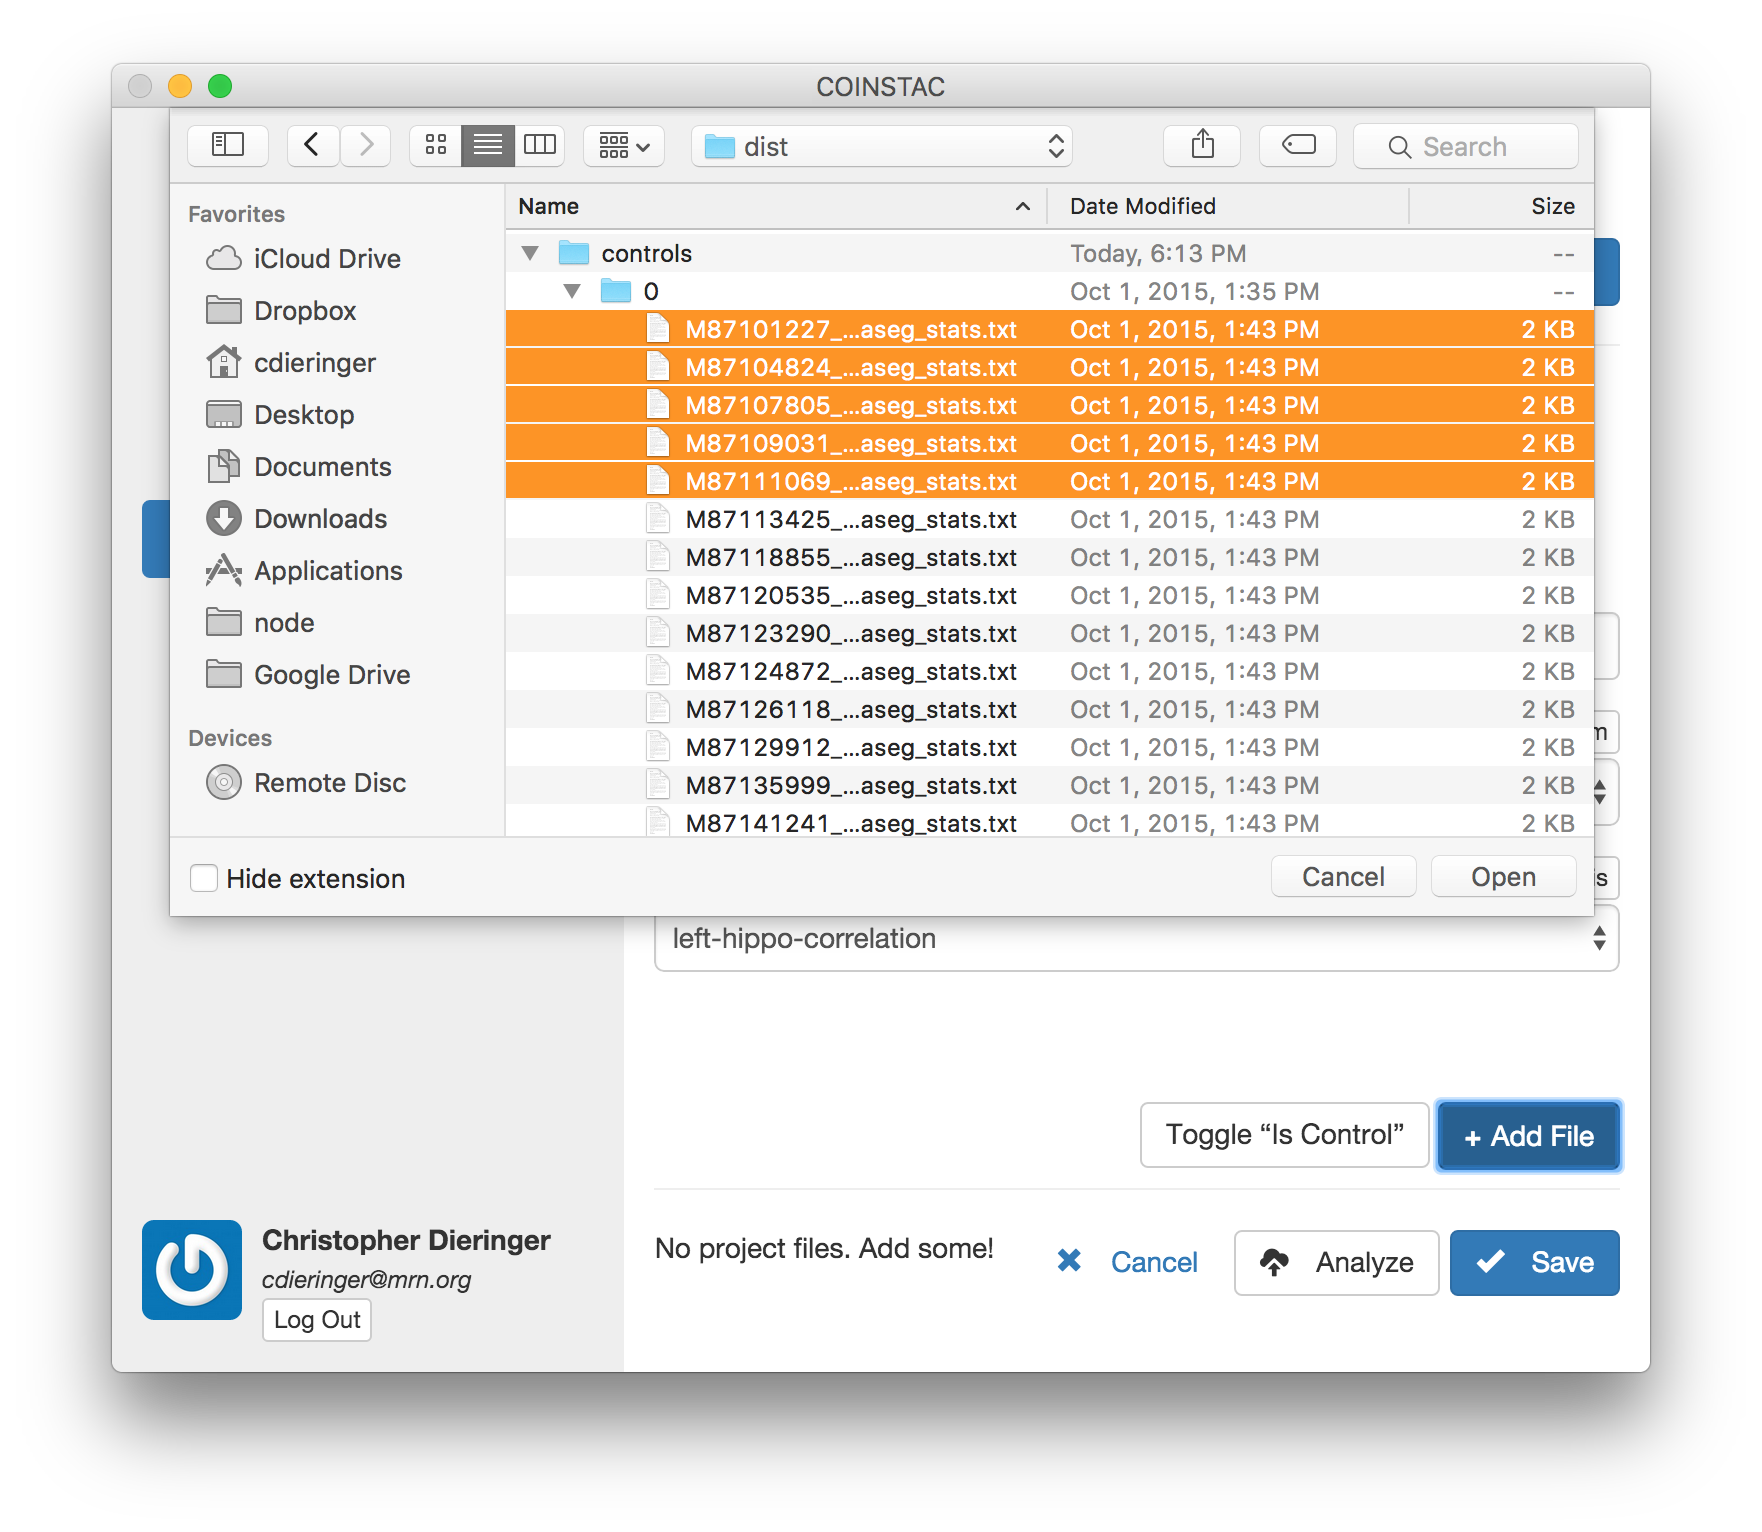Switch to column view
The height and width of the screenshot is (1532, 1762).
(540, 146)
